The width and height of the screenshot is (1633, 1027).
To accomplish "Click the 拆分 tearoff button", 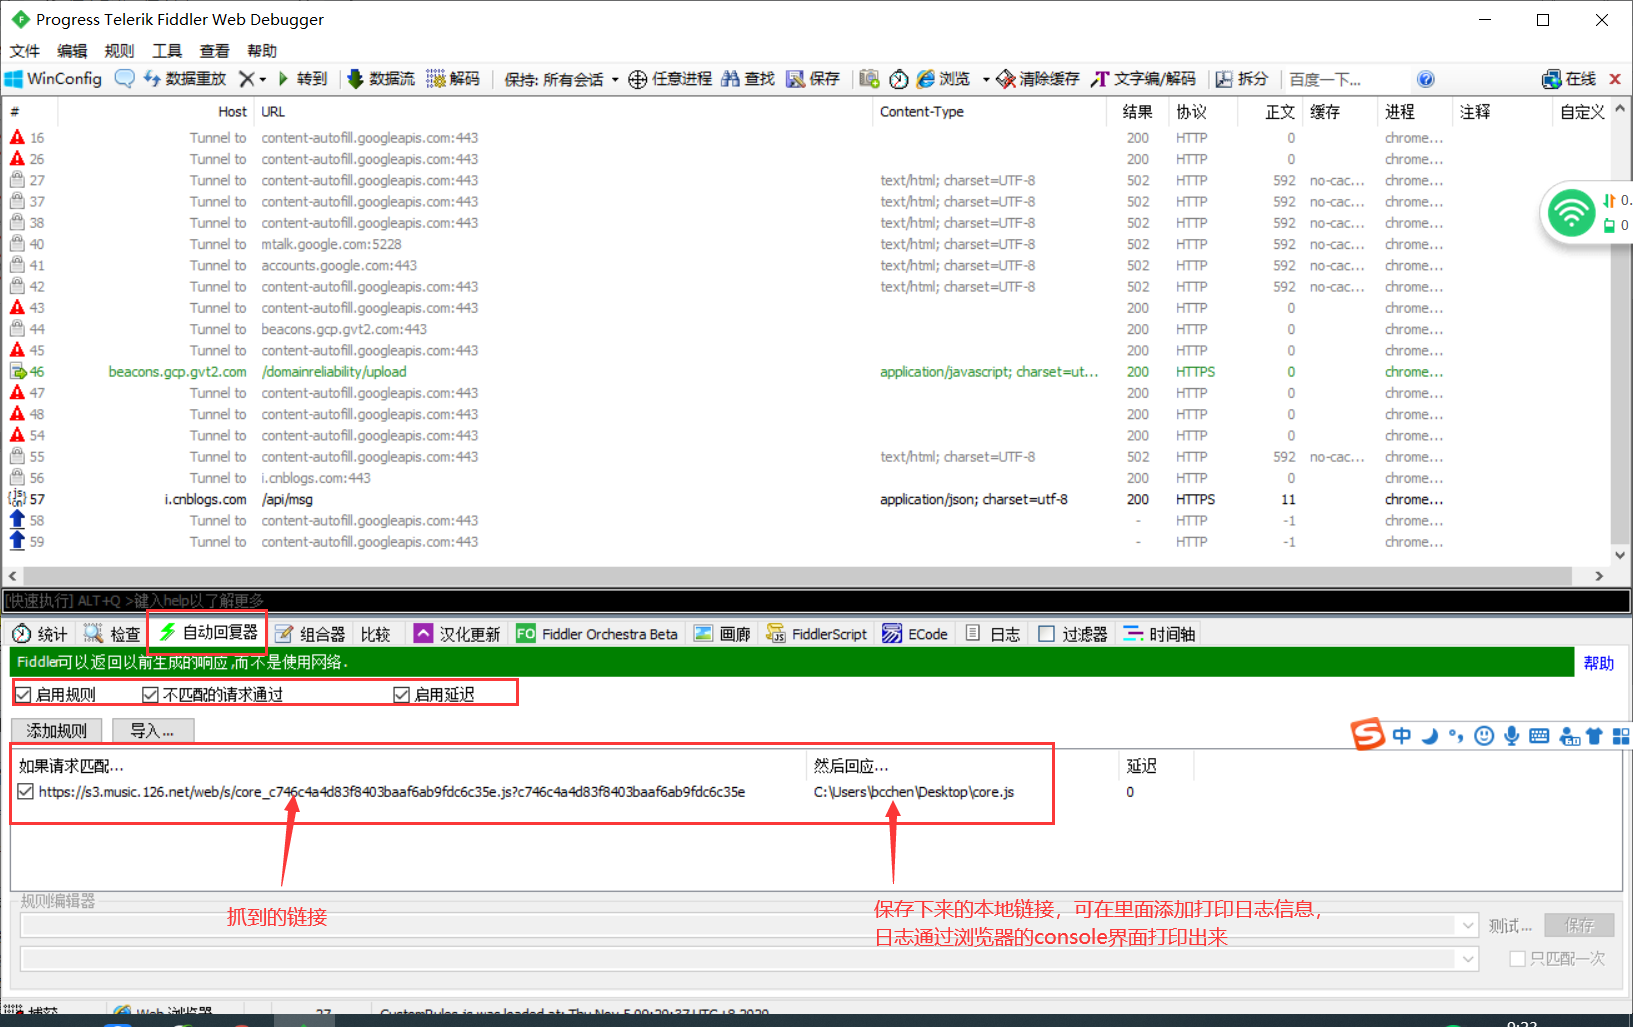I will pyautogui.click(x=1242, y=79).
